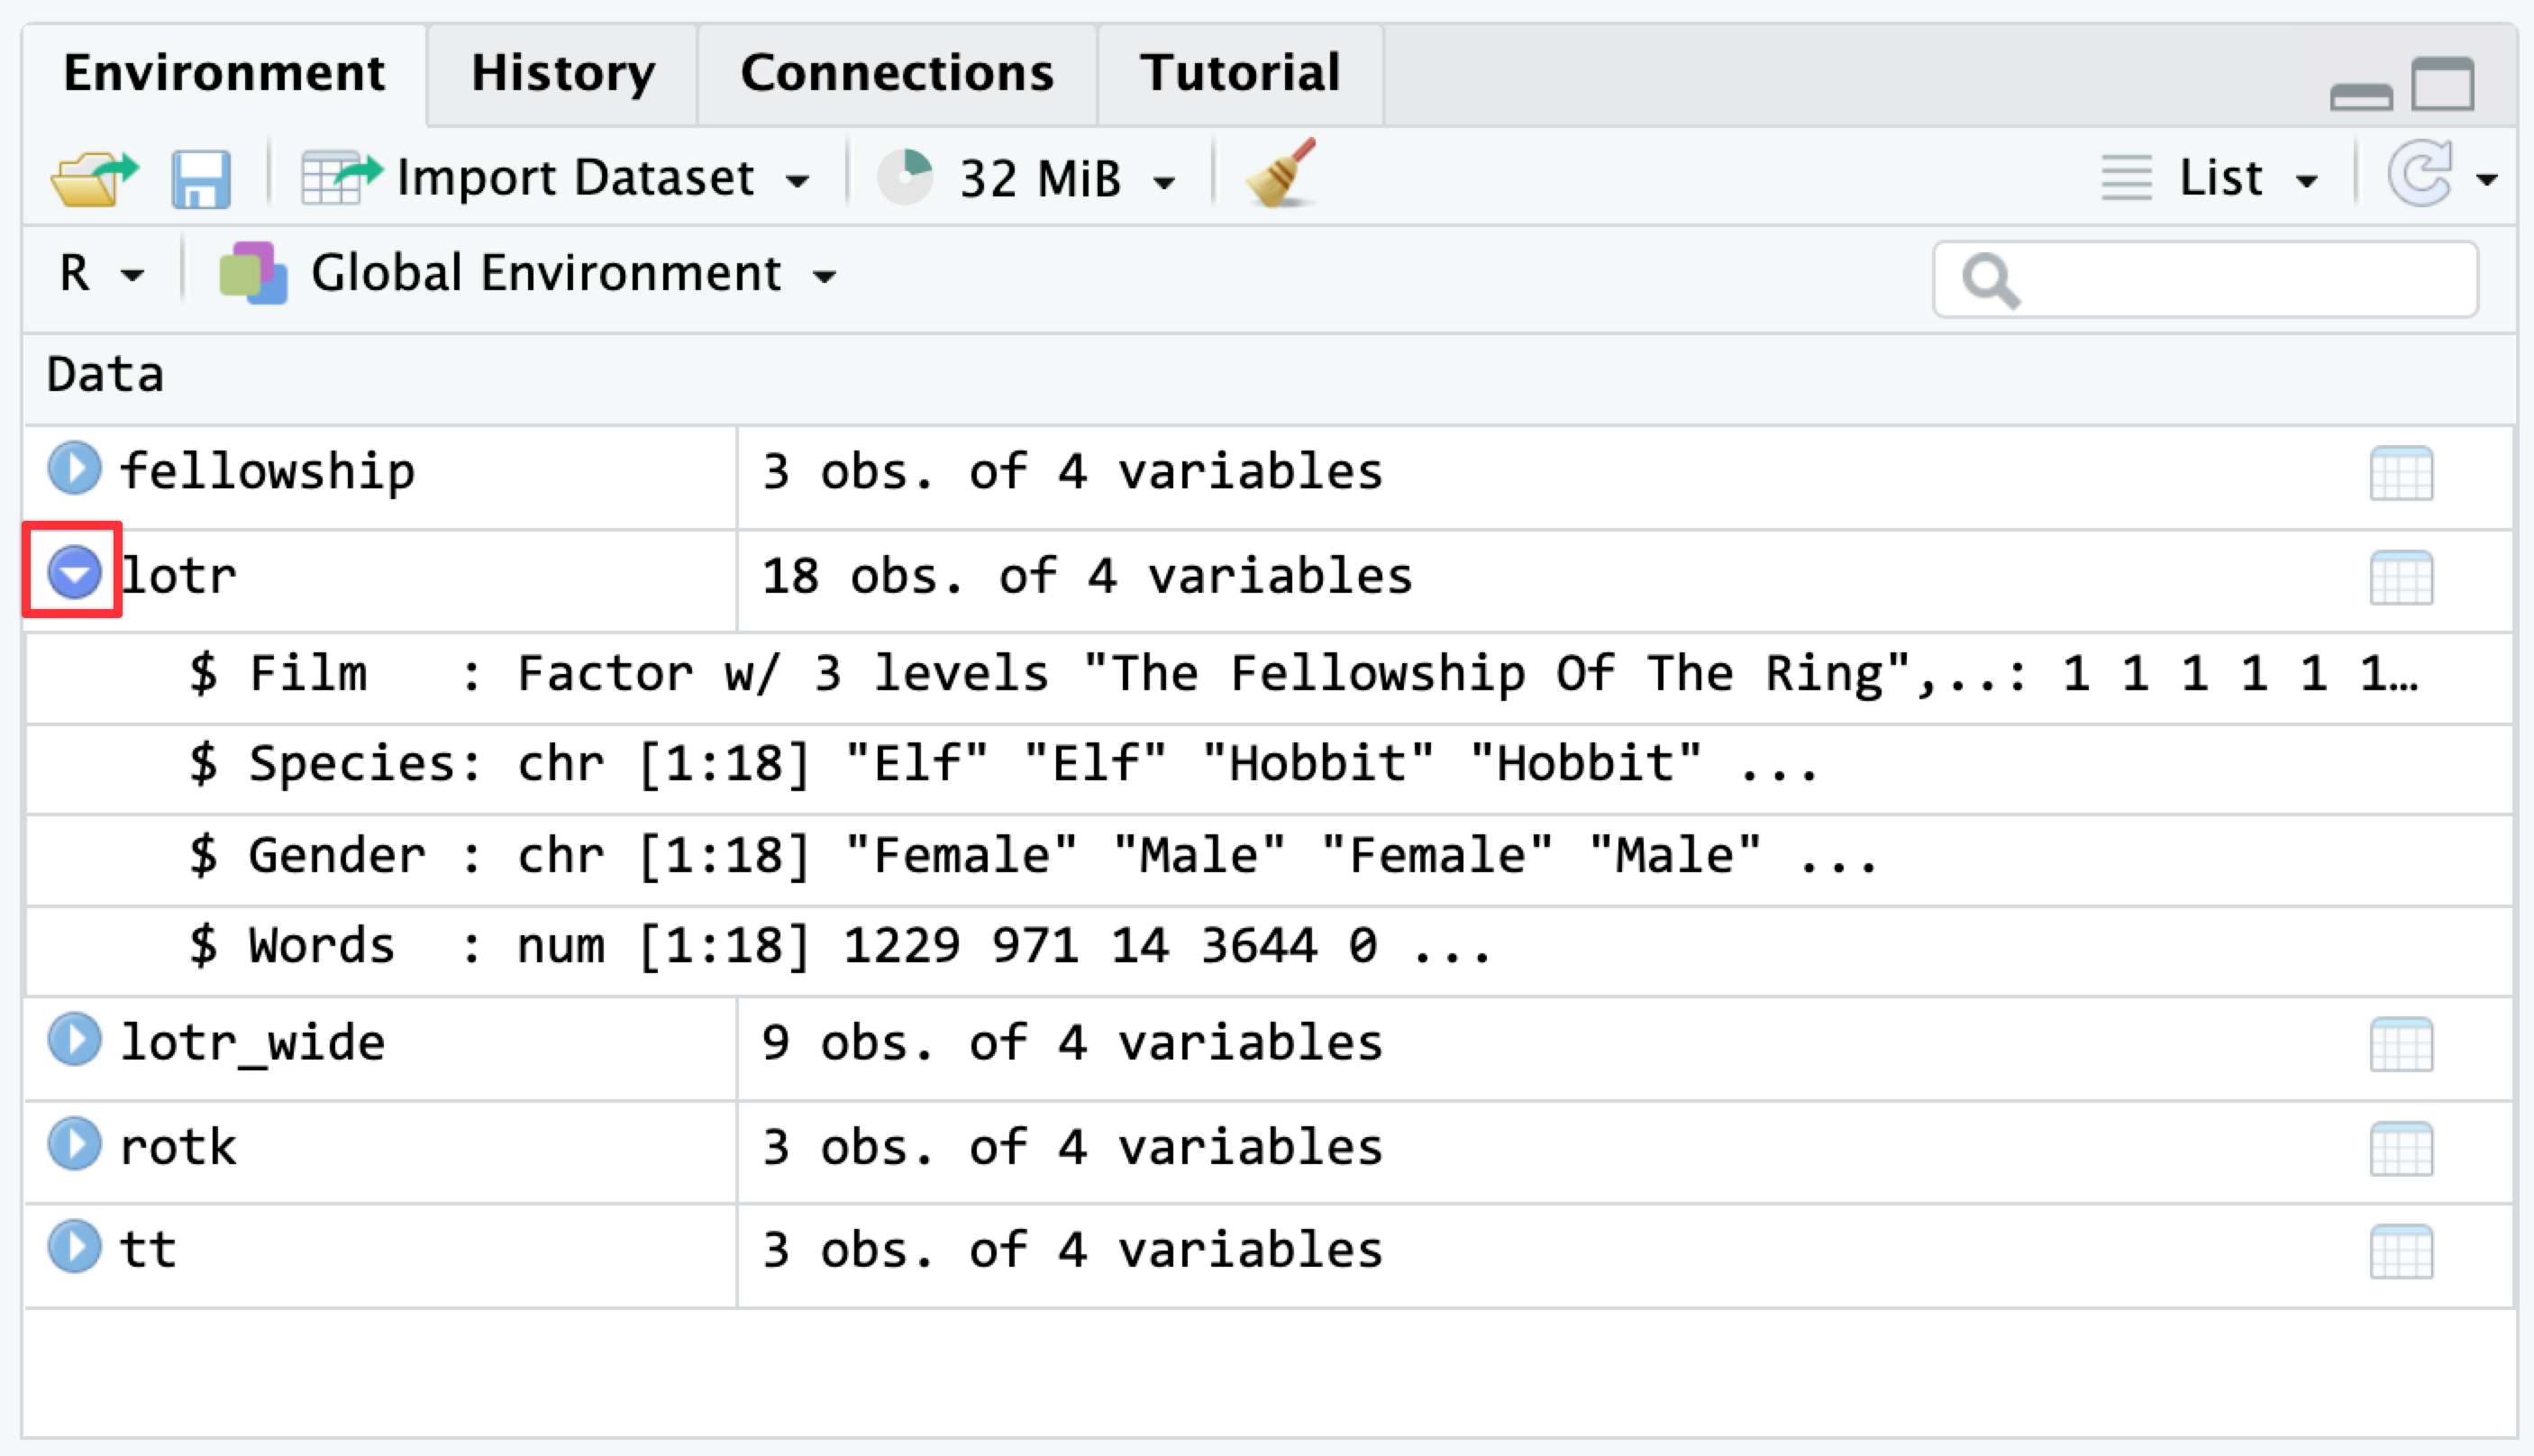Switch to the Connections tab
2534x1456 pixels.
(896, 74)
